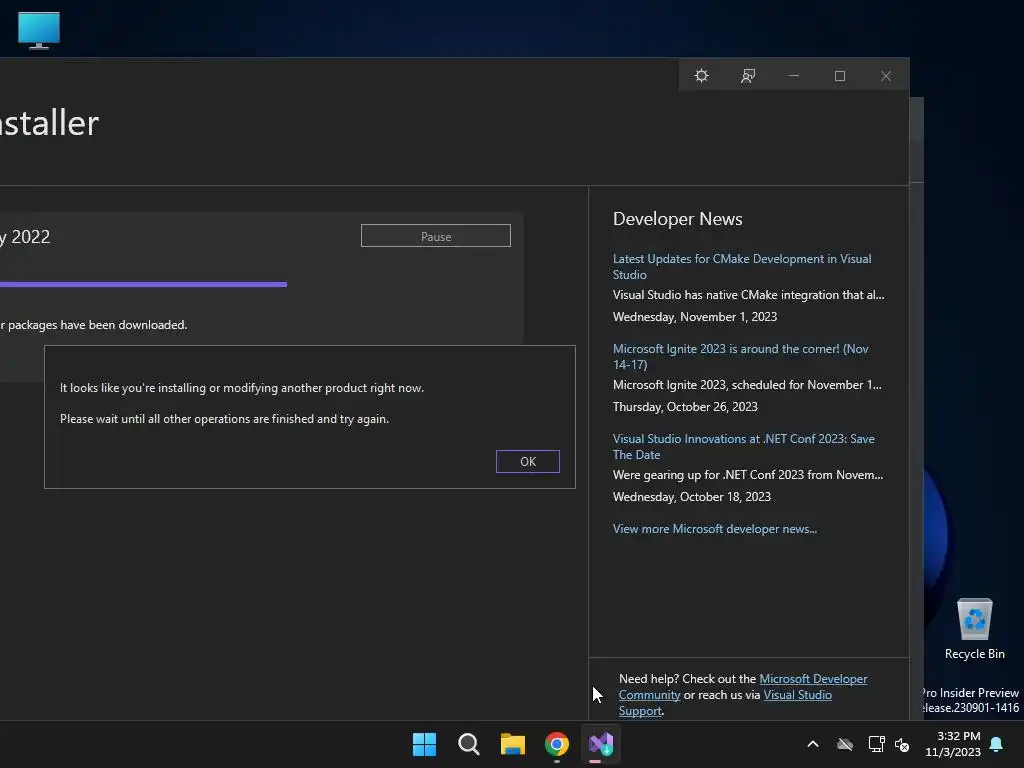Click the installation download progress bar
The image size is (1024, 768).
coord(143,284)
